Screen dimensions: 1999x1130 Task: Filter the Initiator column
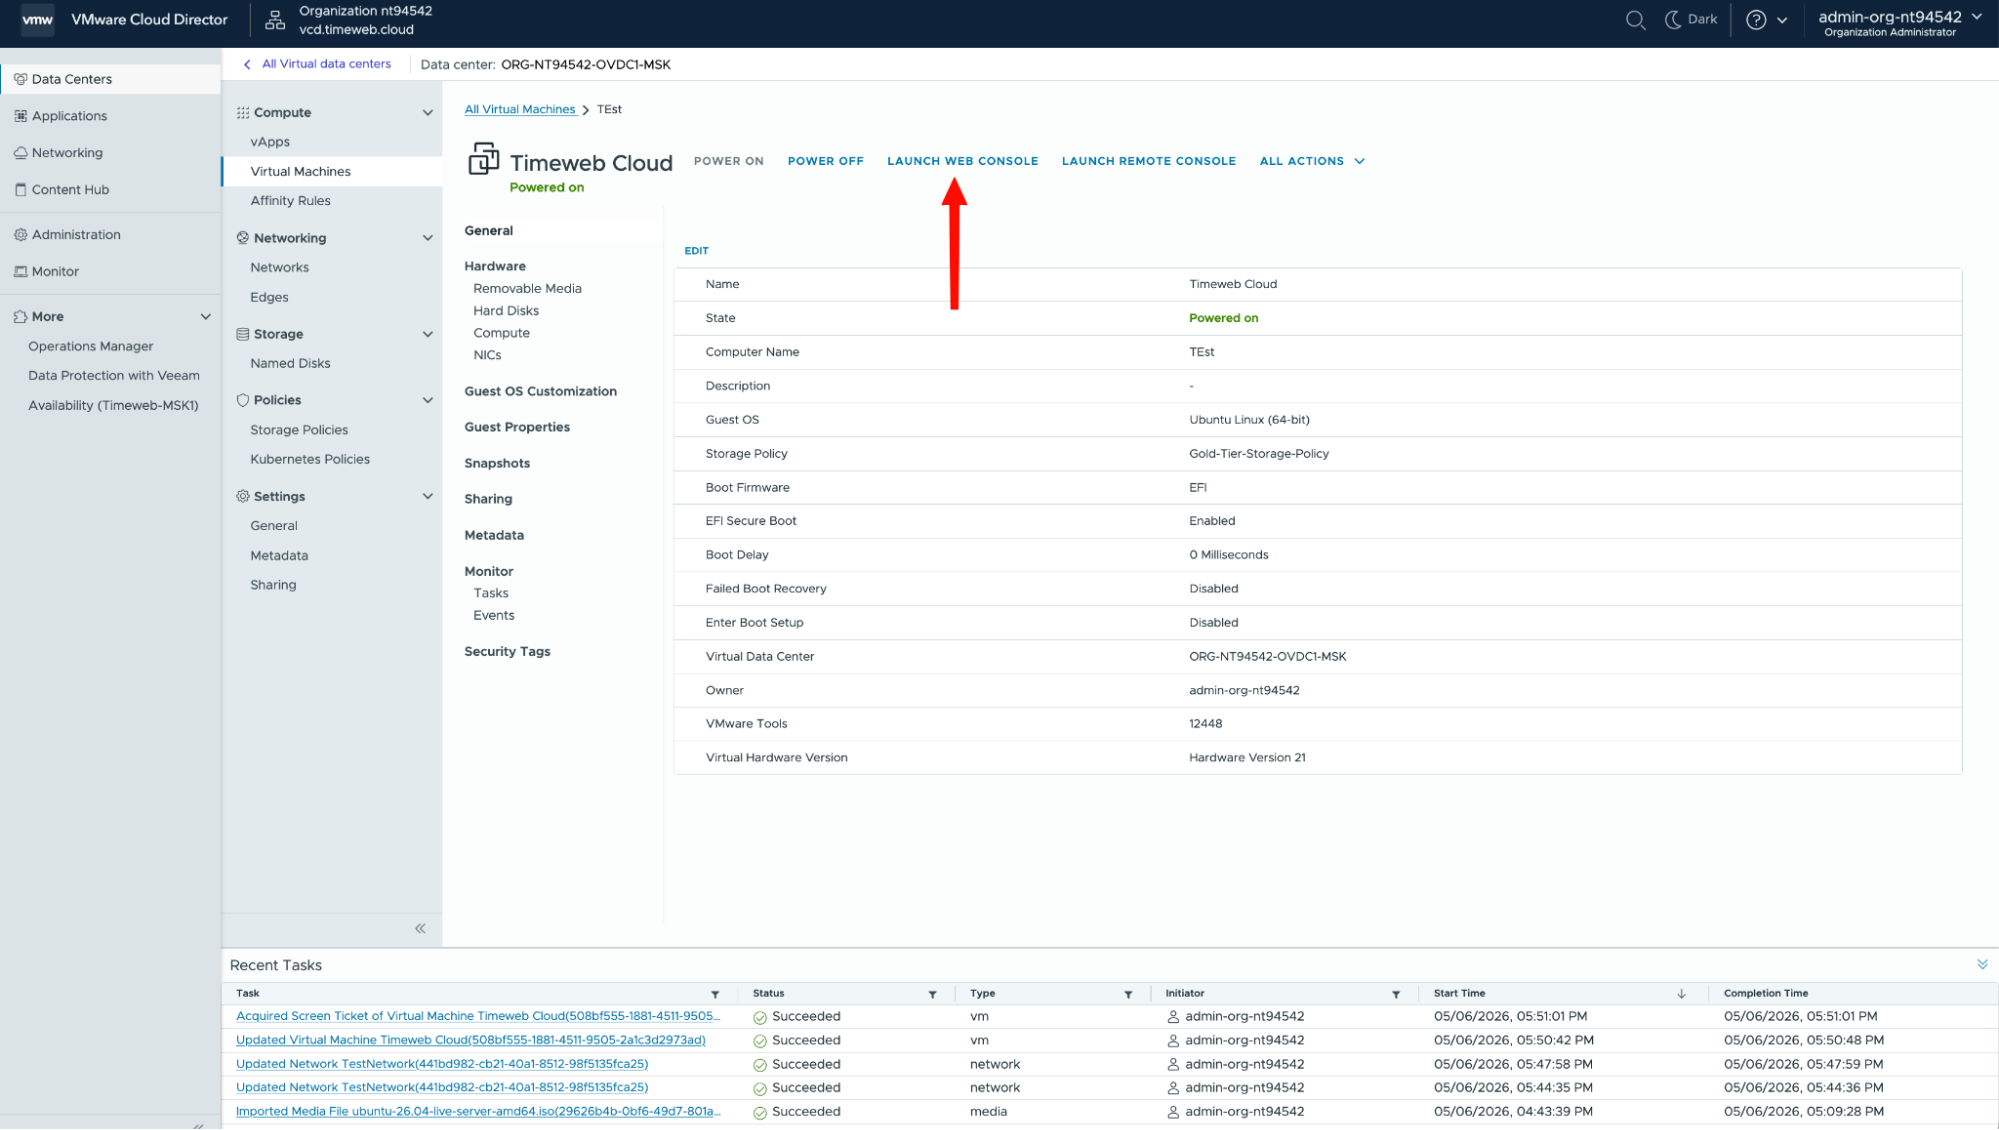coord(1395,994)
